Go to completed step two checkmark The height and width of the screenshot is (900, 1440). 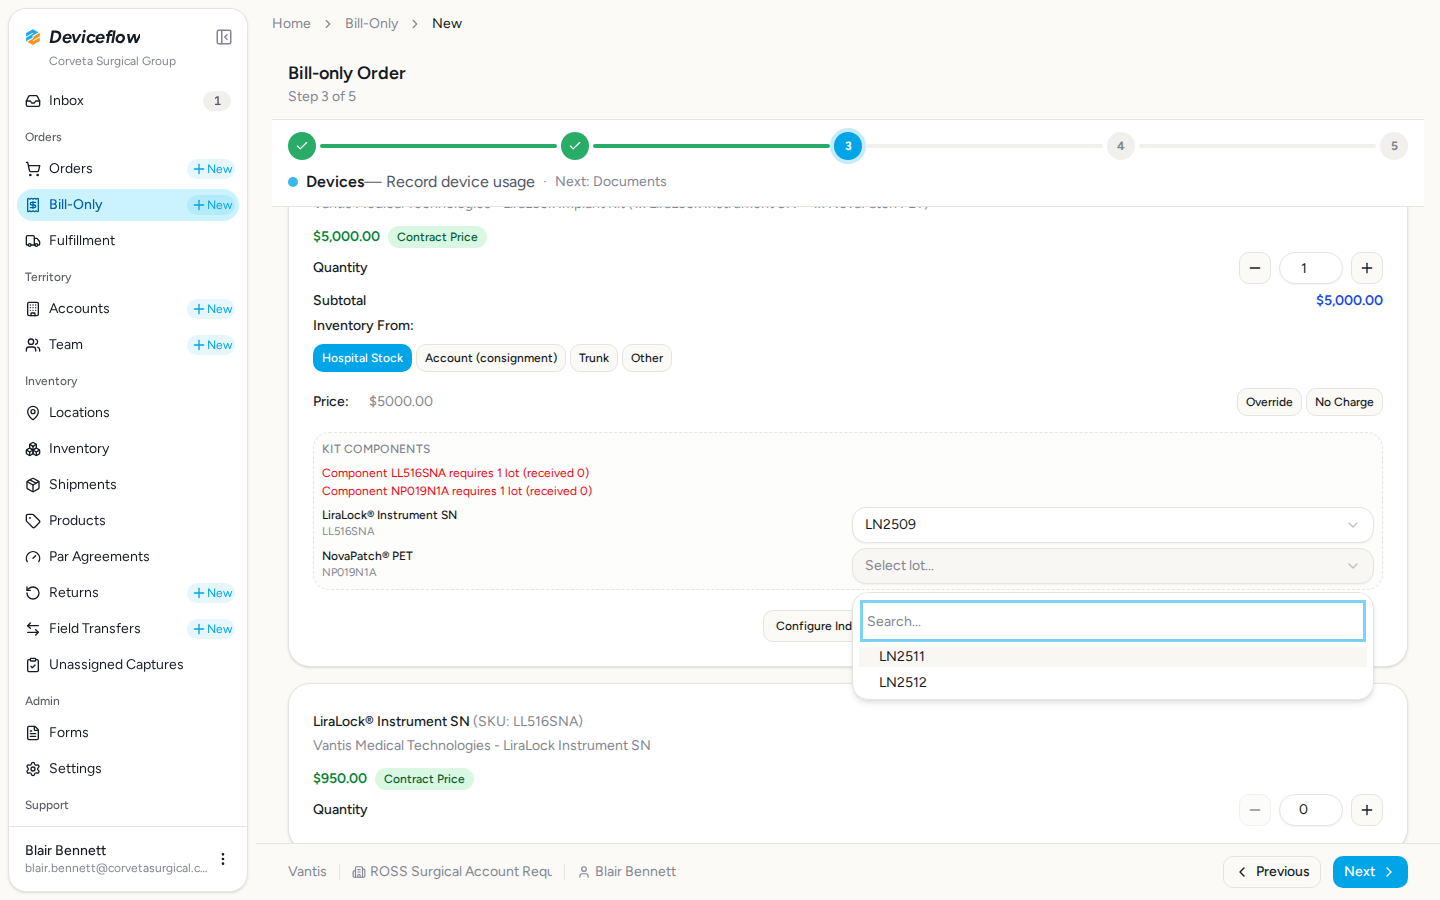575,146
